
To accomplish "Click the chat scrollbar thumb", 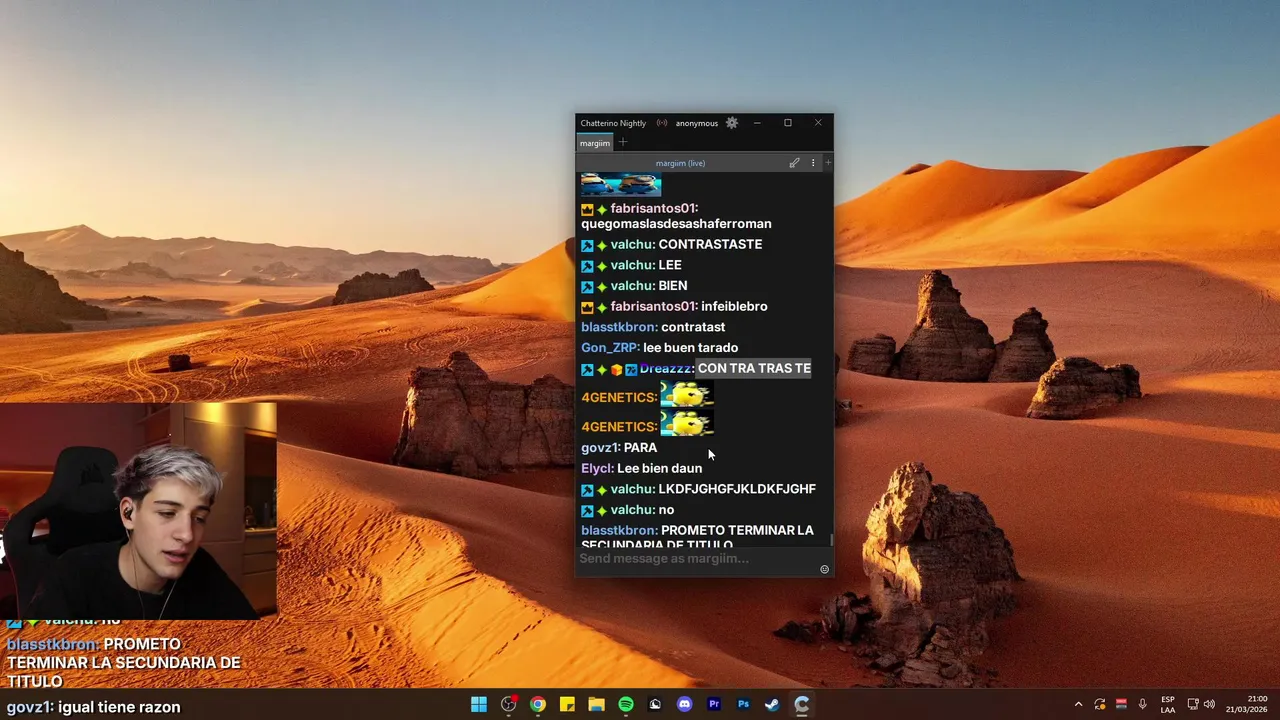I will point(831,540).
